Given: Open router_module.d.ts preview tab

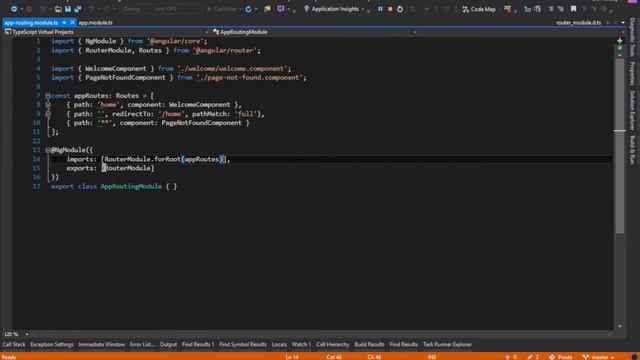Looking at the screenshot, I should click(x=578, y=22).
